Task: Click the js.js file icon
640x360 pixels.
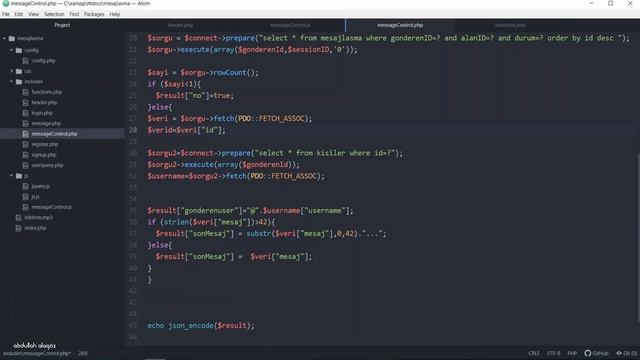Action: (x=25, y=197)
